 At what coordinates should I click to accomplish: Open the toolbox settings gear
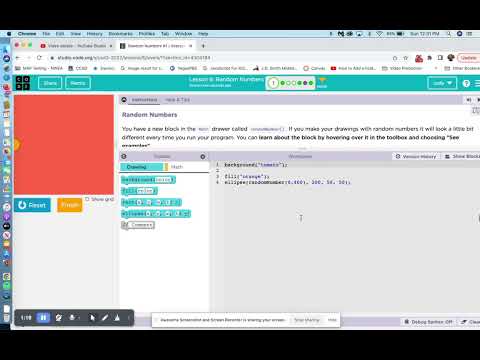(x=203, y=156)
